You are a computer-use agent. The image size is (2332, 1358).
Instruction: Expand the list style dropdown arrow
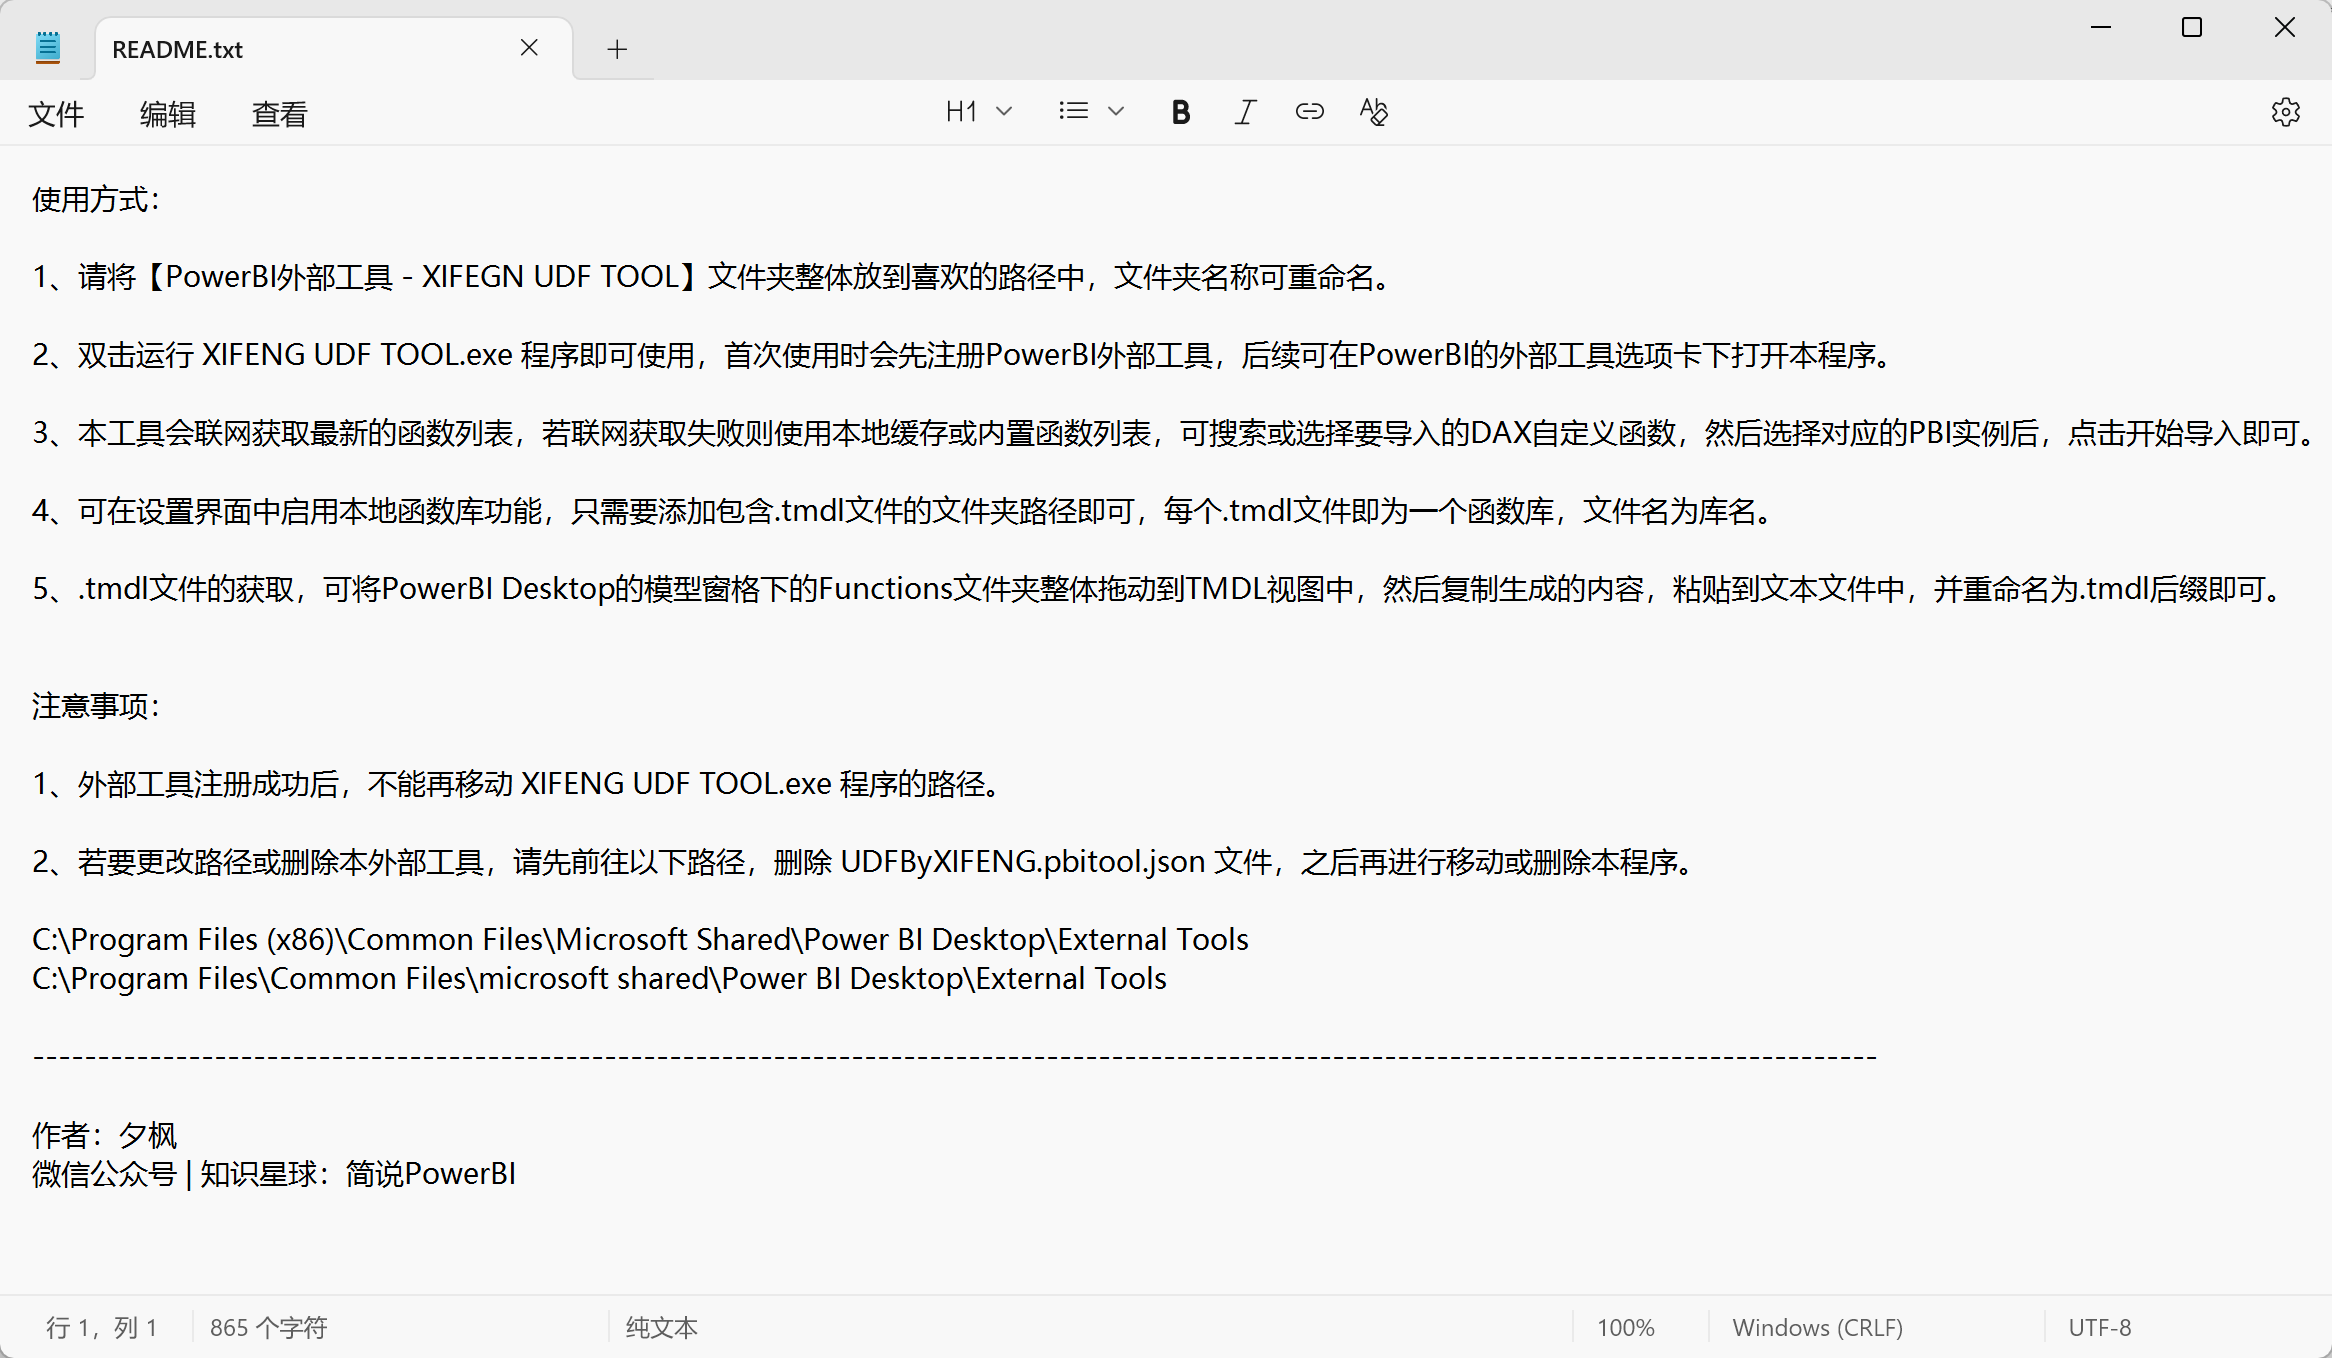click(1116, 112)
